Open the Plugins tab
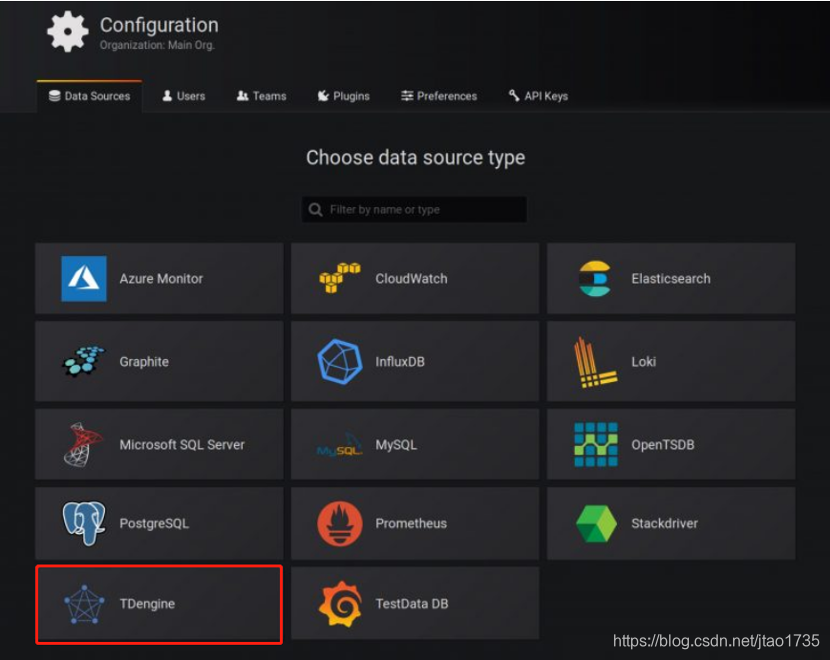 pyautogui.click(x=344, y=96)
